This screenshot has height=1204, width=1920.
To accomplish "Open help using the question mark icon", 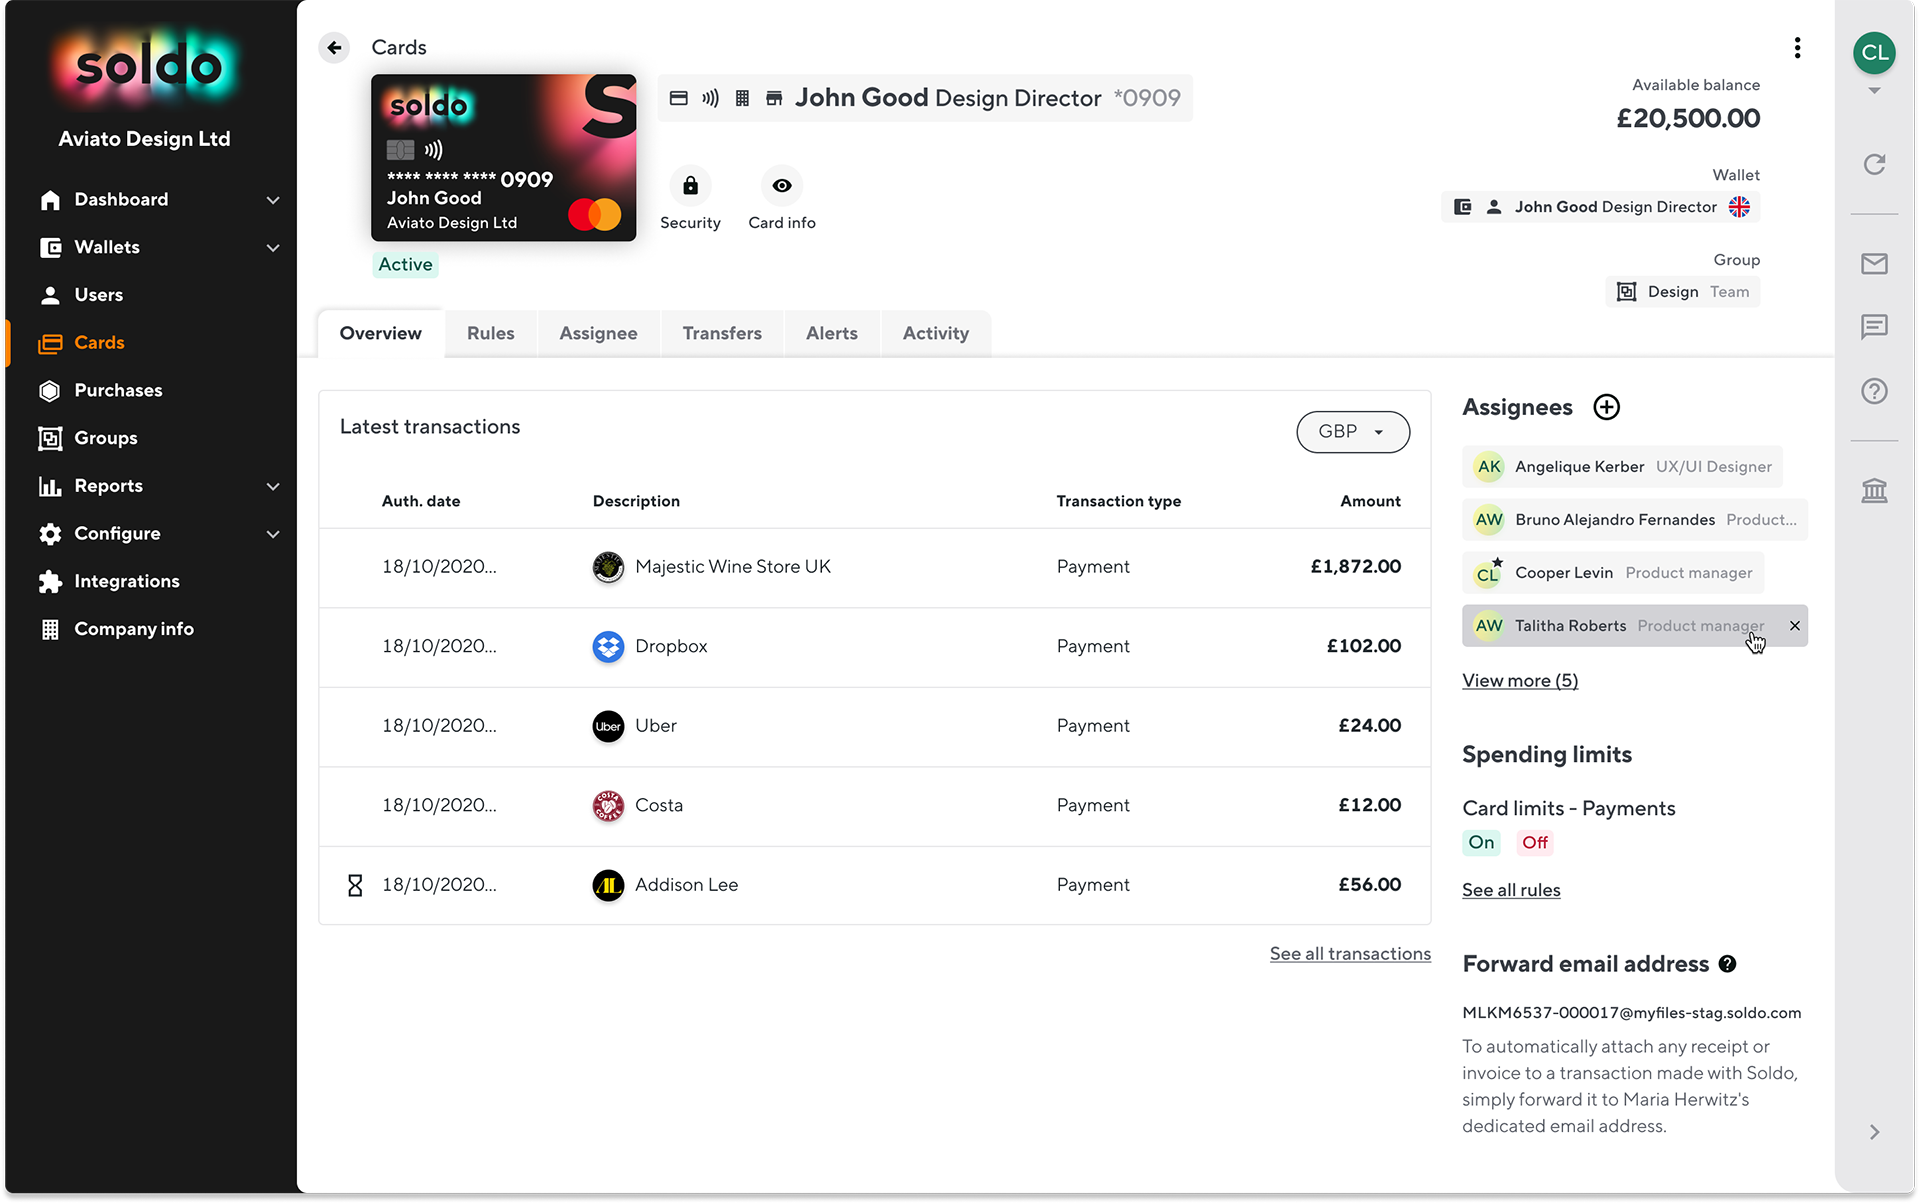I will click(x=1874, y=391).
